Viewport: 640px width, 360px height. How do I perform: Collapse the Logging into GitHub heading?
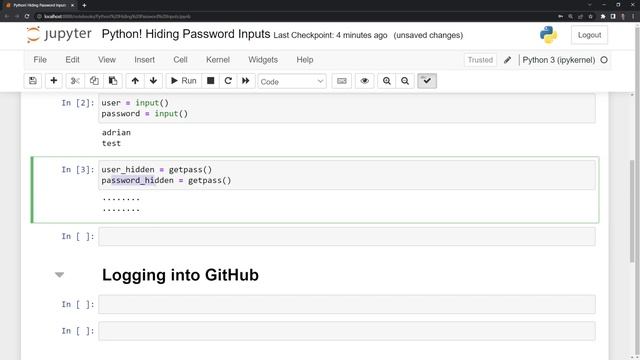[x=60, y=275]
